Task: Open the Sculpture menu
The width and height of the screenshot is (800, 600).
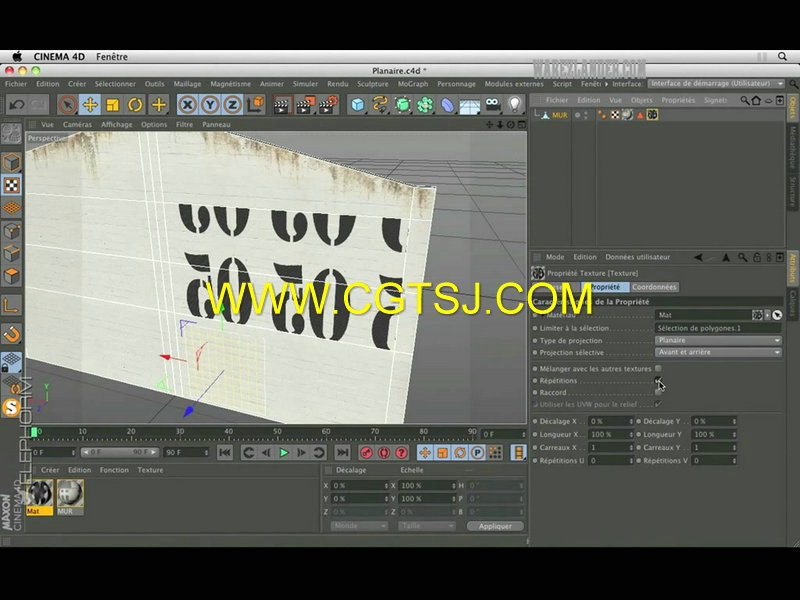Action: tap(372, 84)
